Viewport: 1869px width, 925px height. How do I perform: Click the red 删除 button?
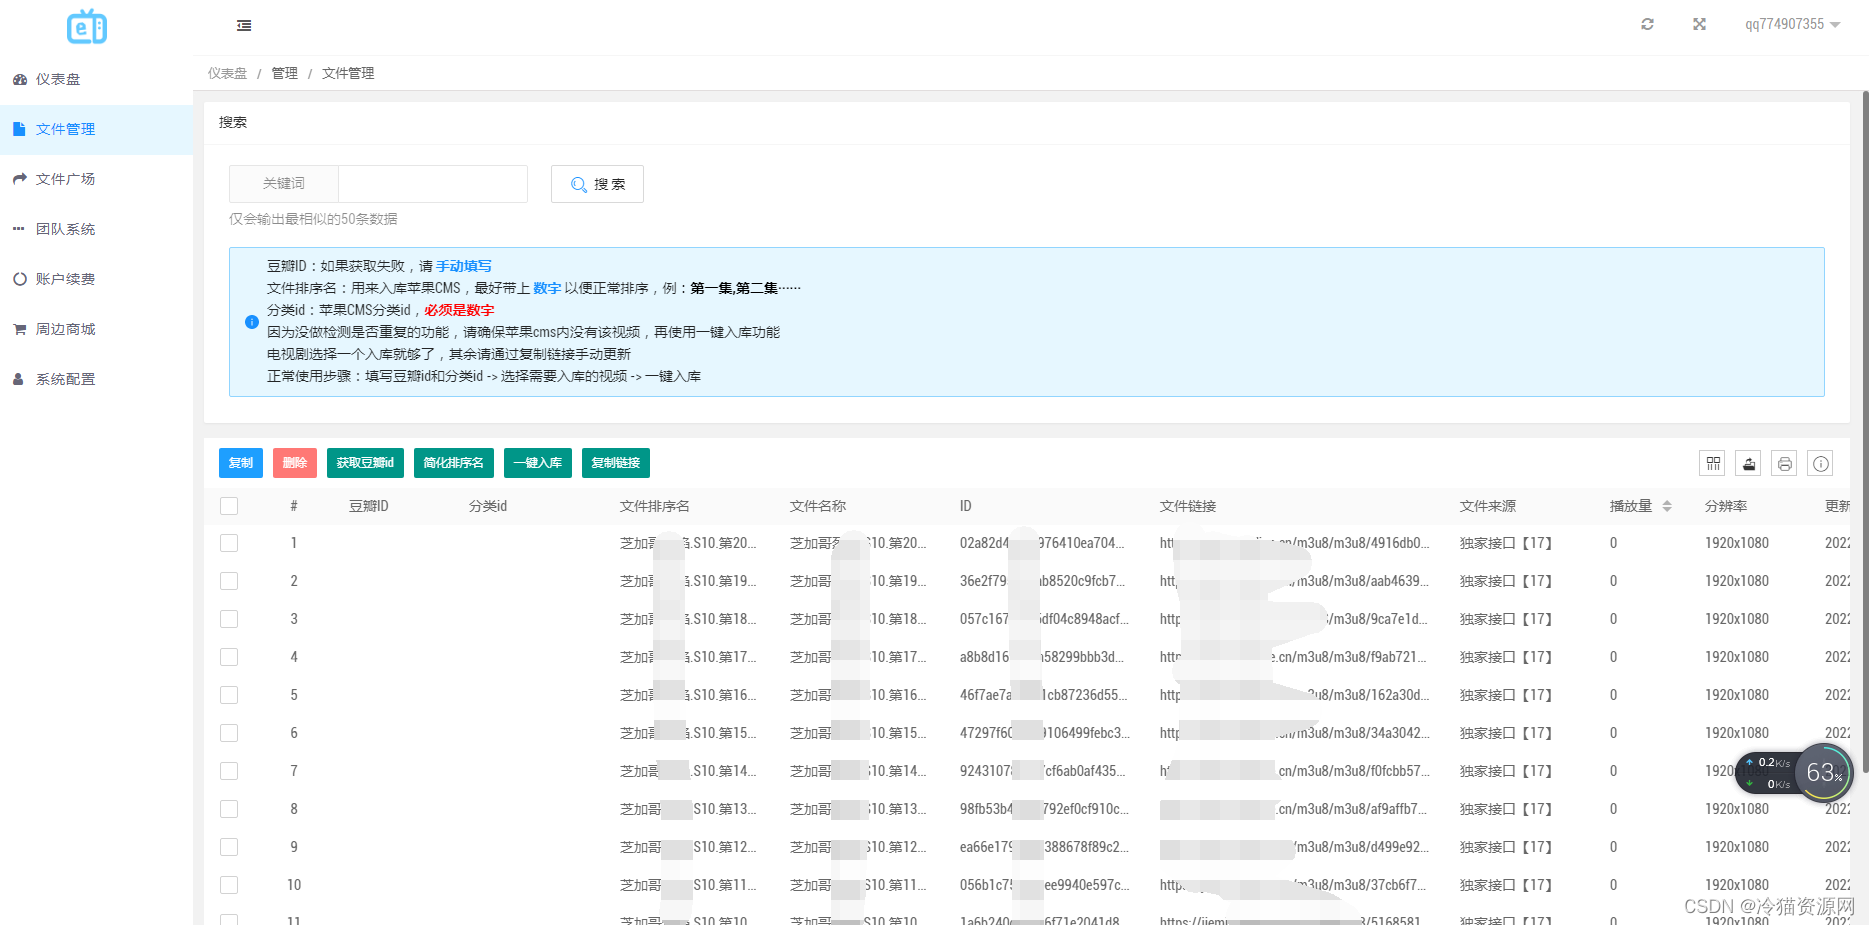point(295,463)
